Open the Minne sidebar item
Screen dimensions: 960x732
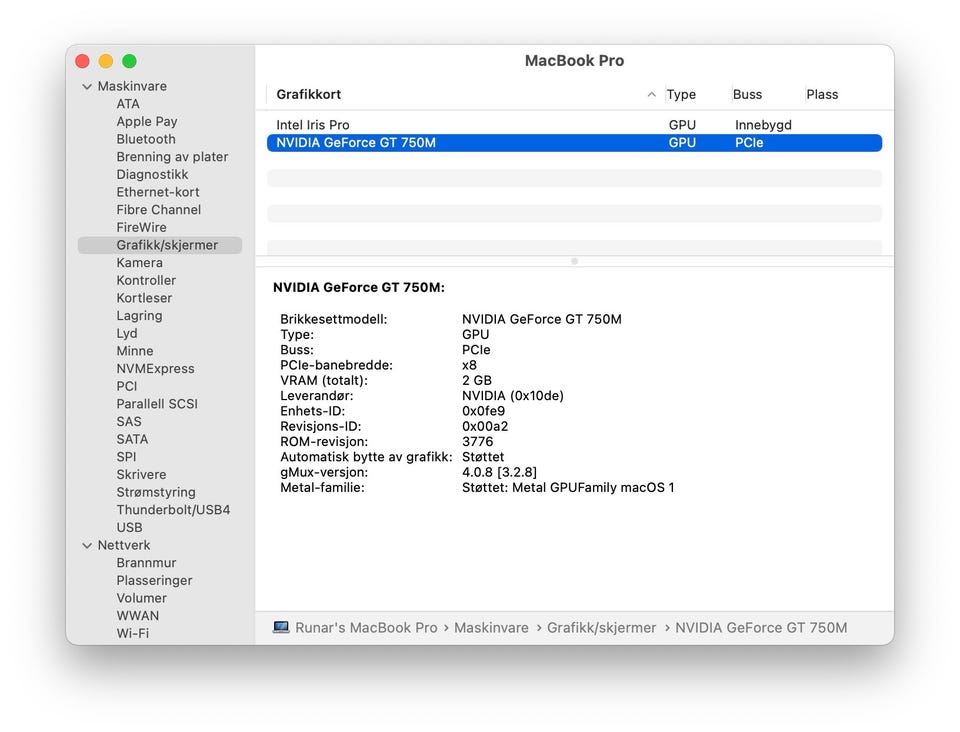[x=135, y=351]
